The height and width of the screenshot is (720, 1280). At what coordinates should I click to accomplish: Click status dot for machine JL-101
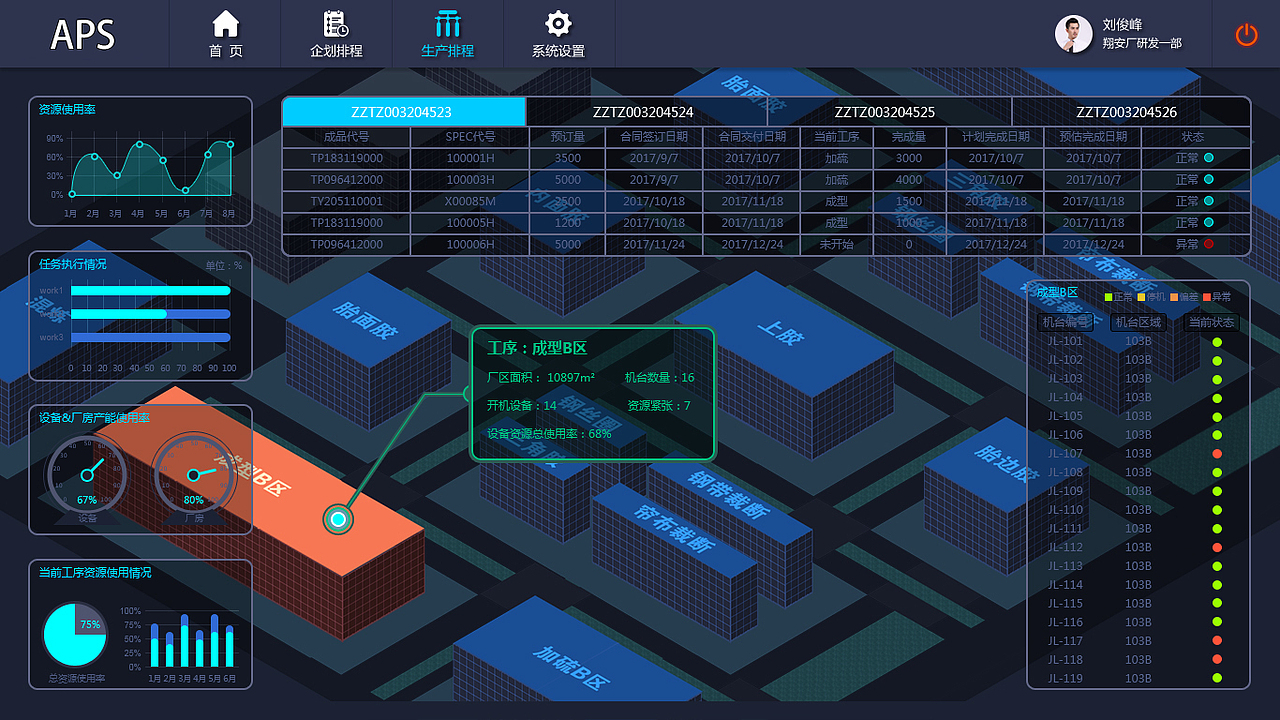[x=1217, y=341]
